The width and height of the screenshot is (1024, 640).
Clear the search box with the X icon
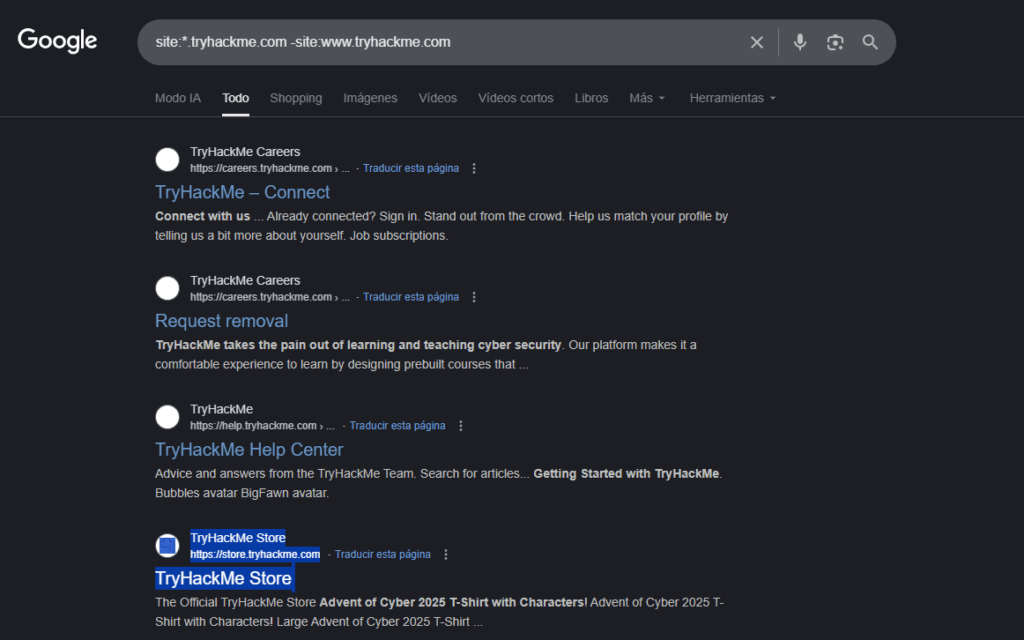coord(756,42)
